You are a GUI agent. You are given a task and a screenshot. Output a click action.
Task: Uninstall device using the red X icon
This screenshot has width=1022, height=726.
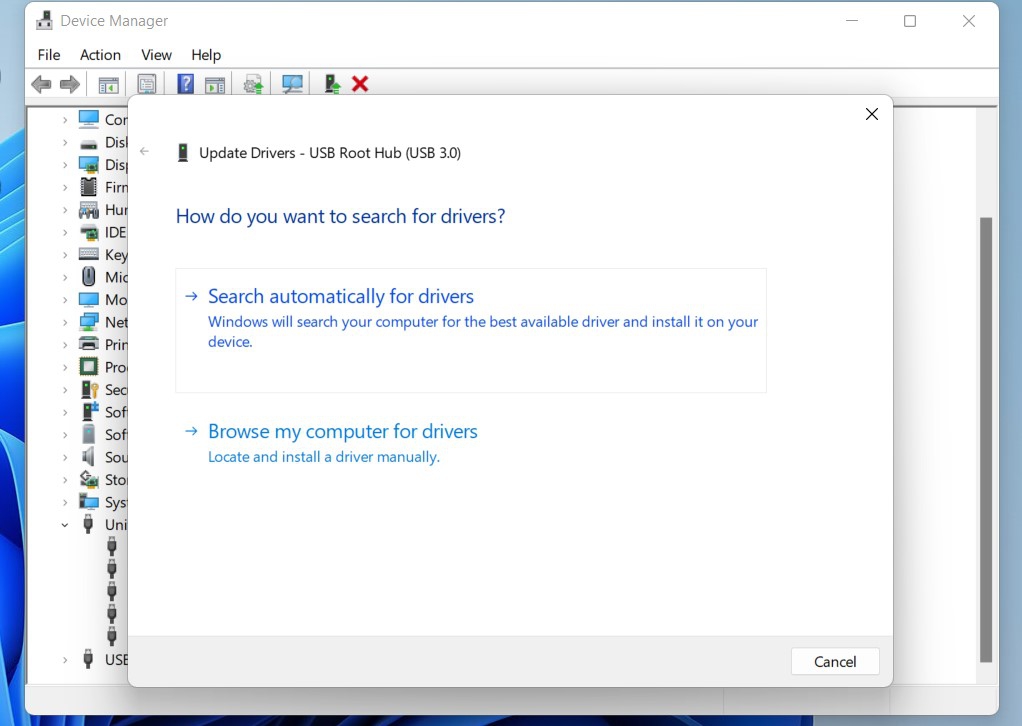360,84
